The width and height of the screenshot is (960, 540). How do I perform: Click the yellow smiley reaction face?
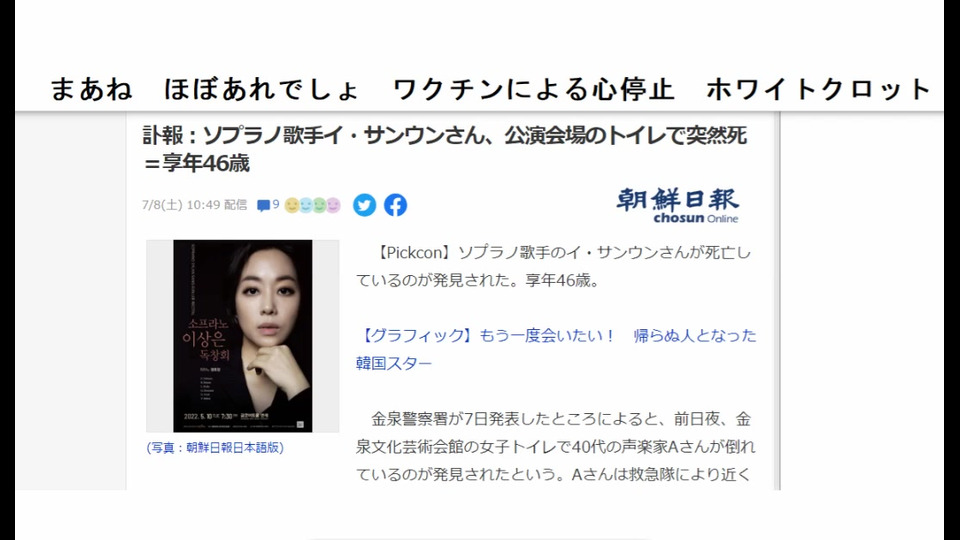pos(292,205)
